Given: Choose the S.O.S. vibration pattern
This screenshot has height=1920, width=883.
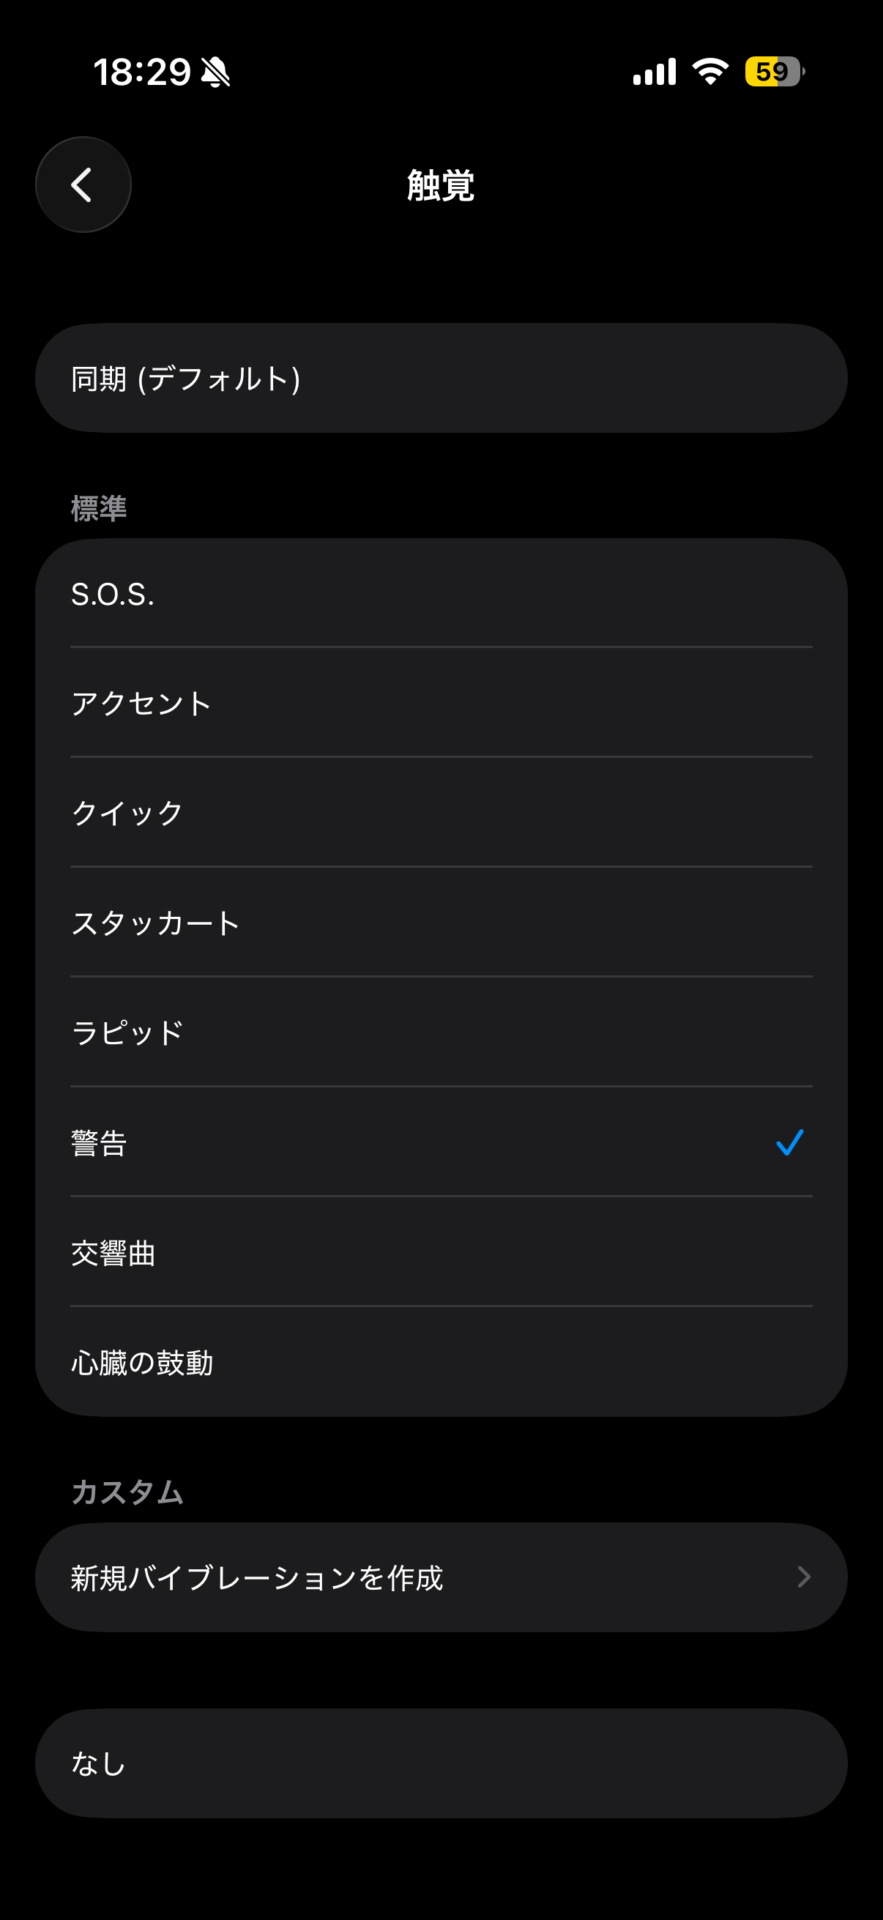Looking at the screenshot, I should [x=441, y=594].
